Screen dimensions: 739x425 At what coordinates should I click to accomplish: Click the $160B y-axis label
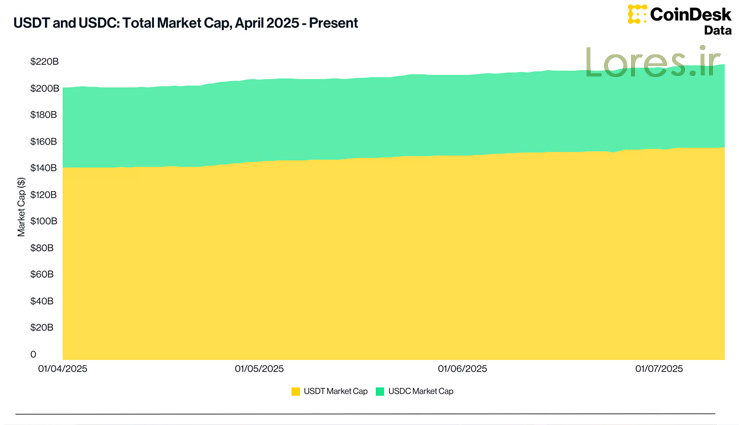point(43,141)
